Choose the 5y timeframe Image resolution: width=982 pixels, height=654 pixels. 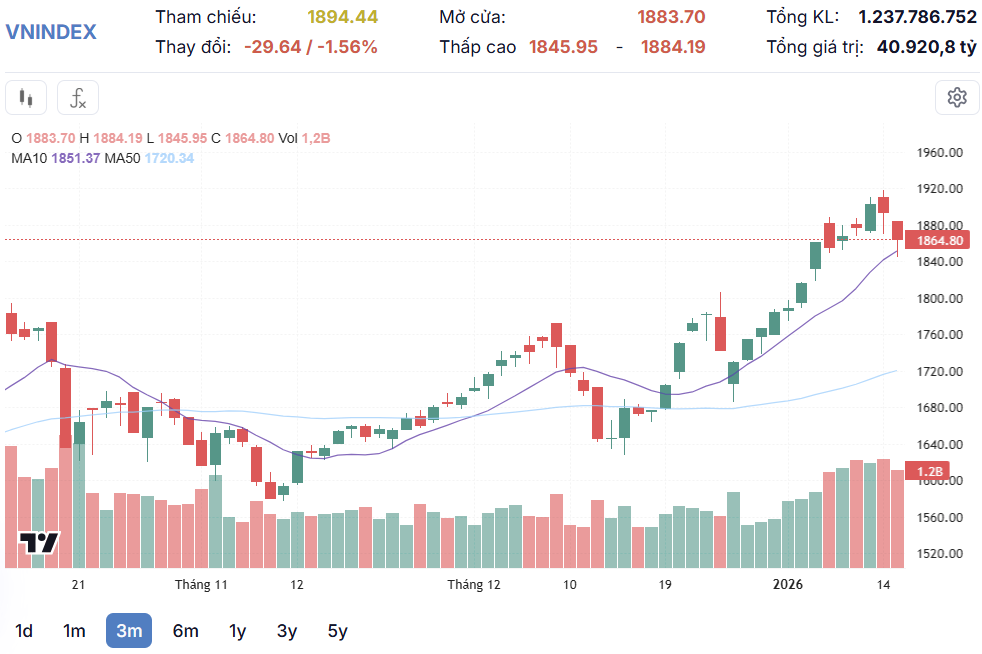pos(338,631)
